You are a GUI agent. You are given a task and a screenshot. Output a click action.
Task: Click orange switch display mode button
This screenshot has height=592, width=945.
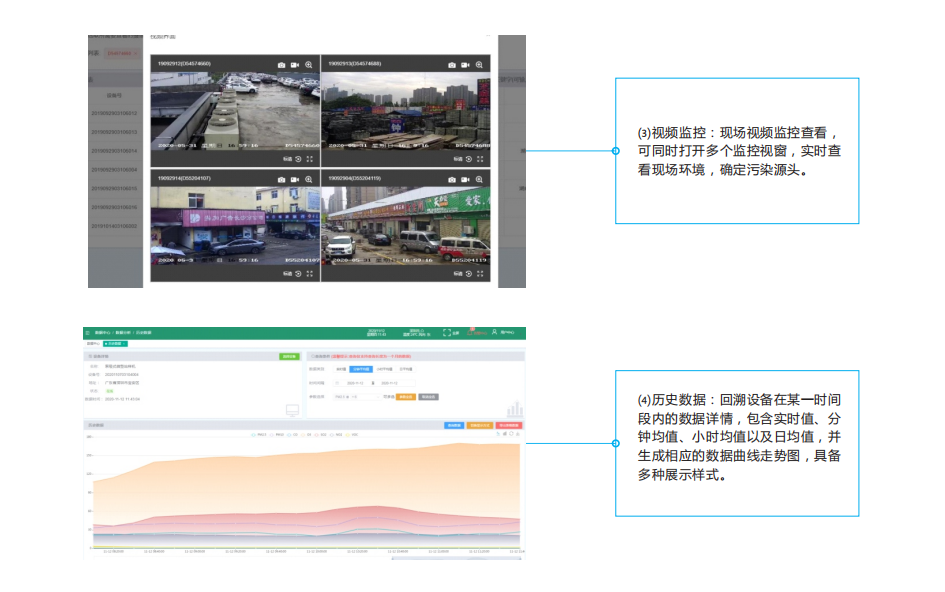[x=478, y=425]
